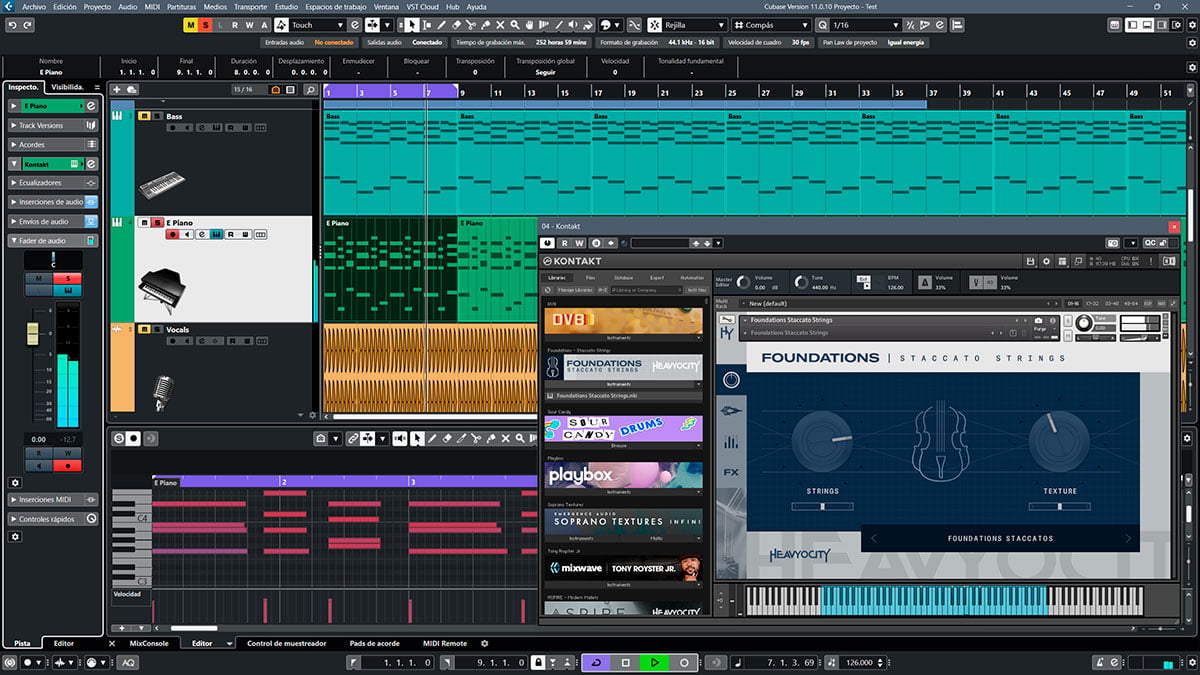Open the Archivo menu

coord(34,6)
